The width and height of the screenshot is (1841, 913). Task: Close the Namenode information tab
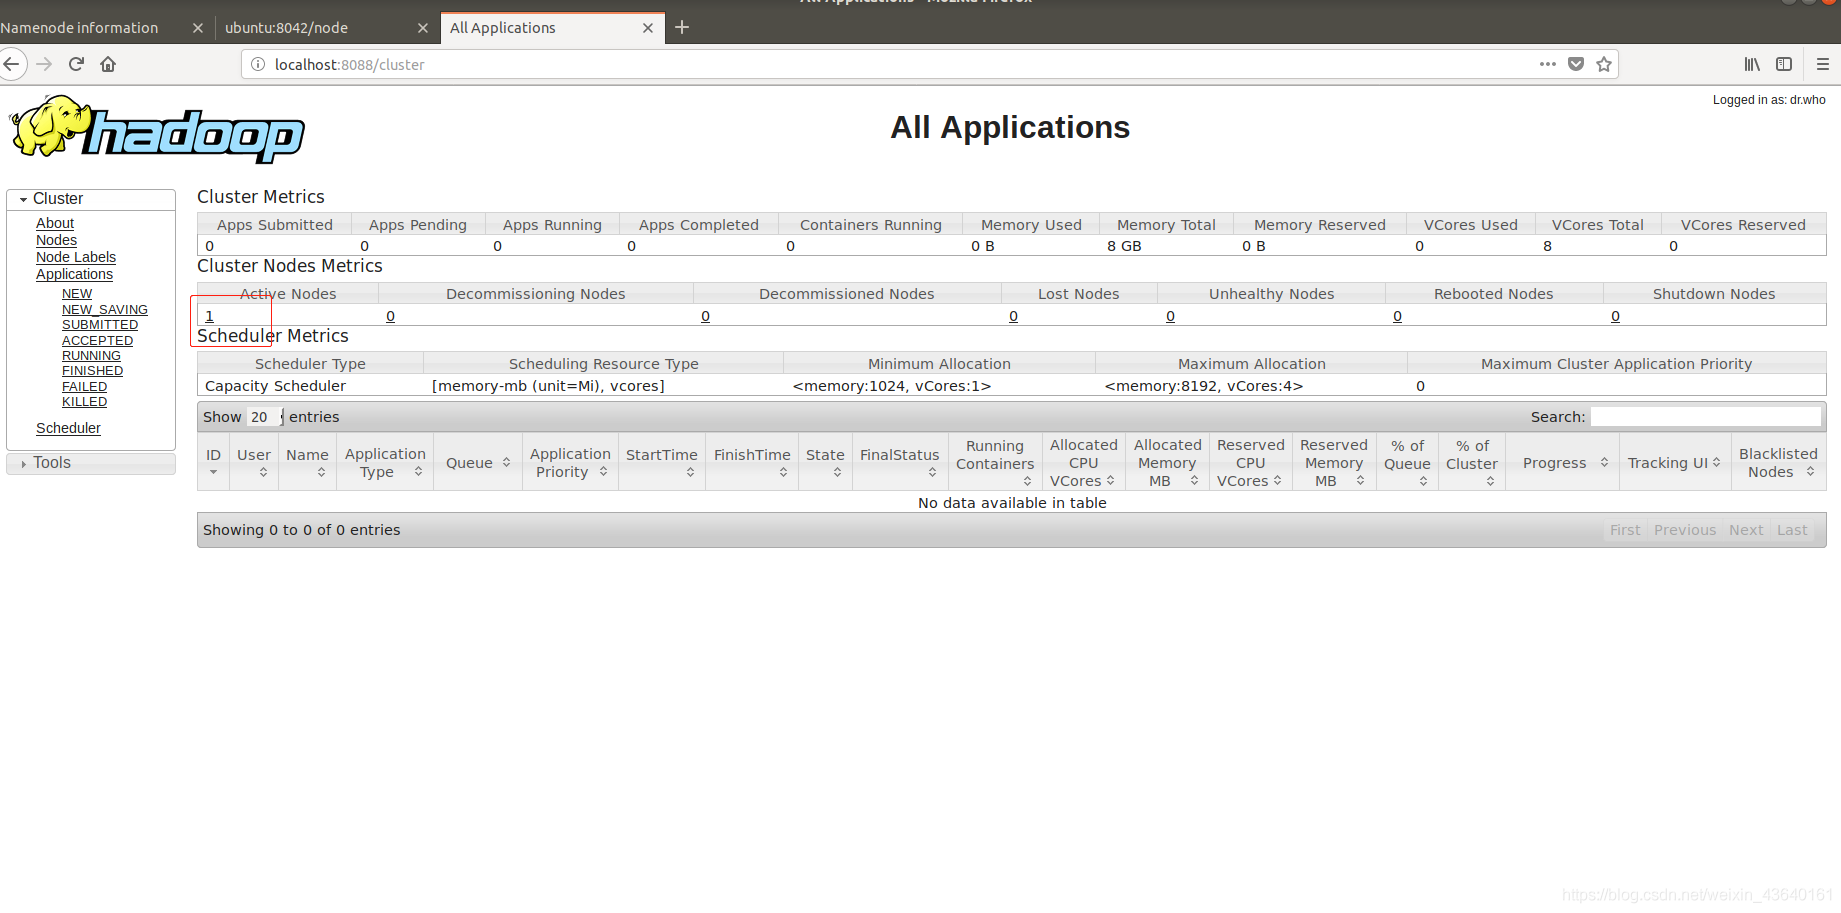click(198, 28)
